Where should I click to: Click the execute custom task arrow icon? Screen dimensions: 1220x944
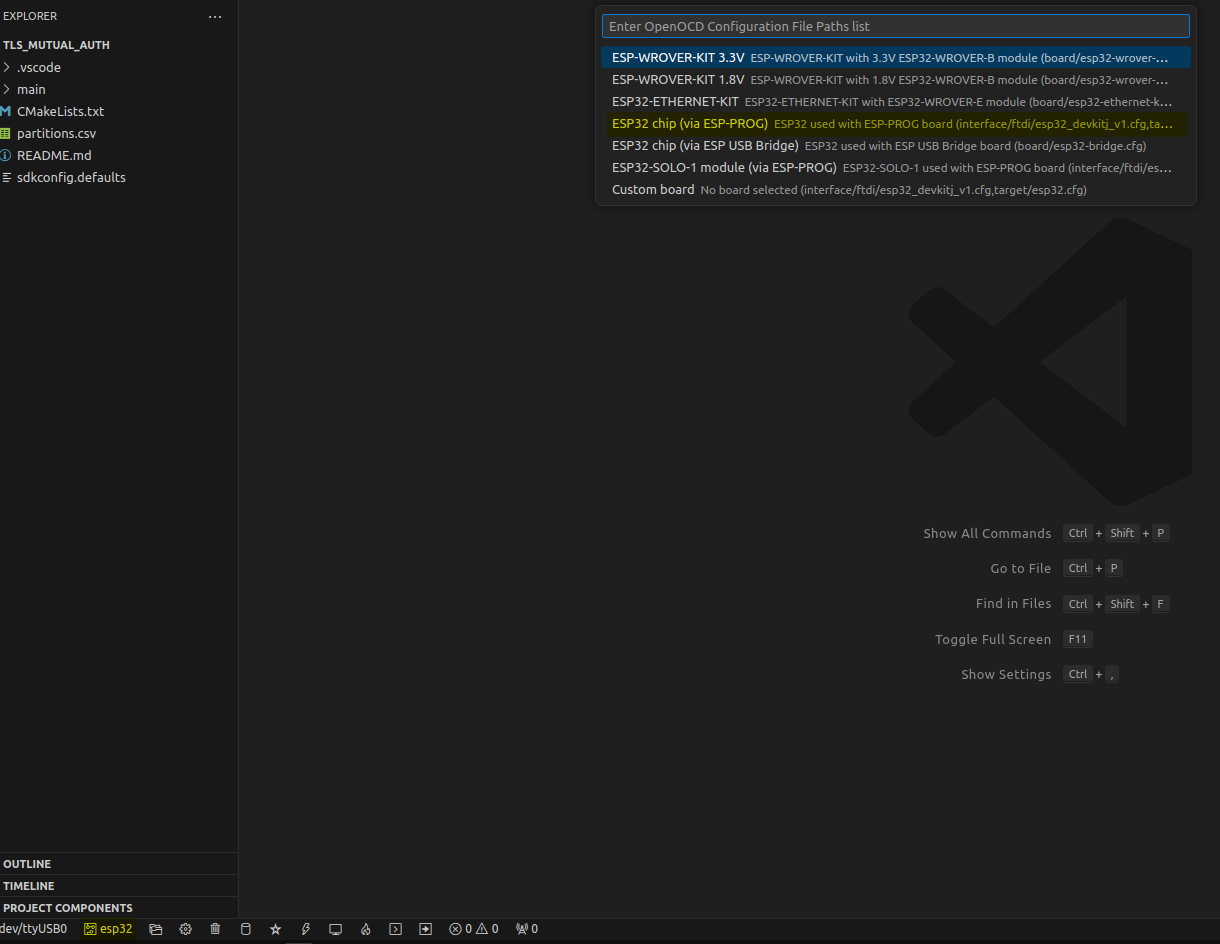coord(426,929)
